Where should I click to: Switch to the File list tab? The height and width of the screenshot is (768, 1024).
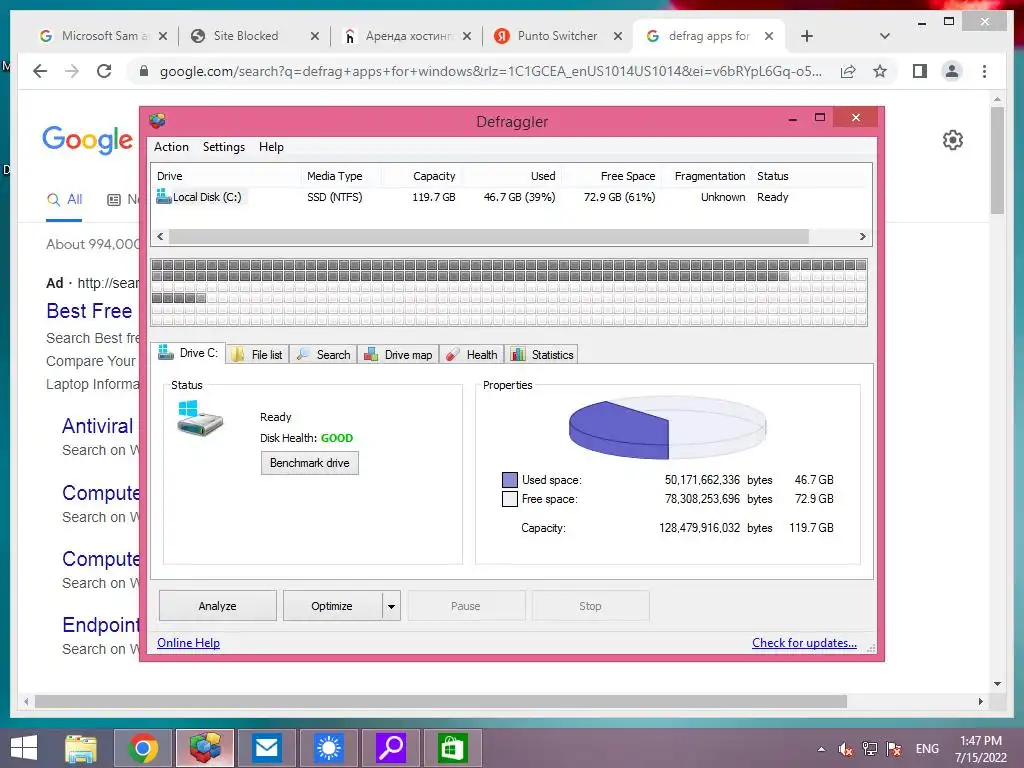[x=258, y=355]
